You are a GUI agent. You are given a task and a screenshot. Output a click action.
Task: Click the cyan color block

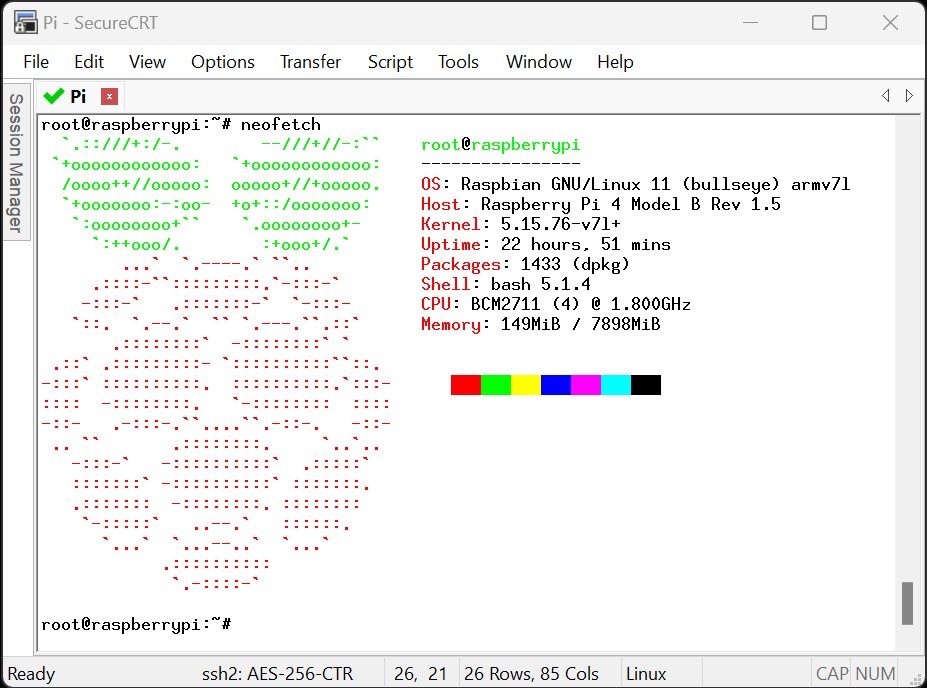coord(616,385)
